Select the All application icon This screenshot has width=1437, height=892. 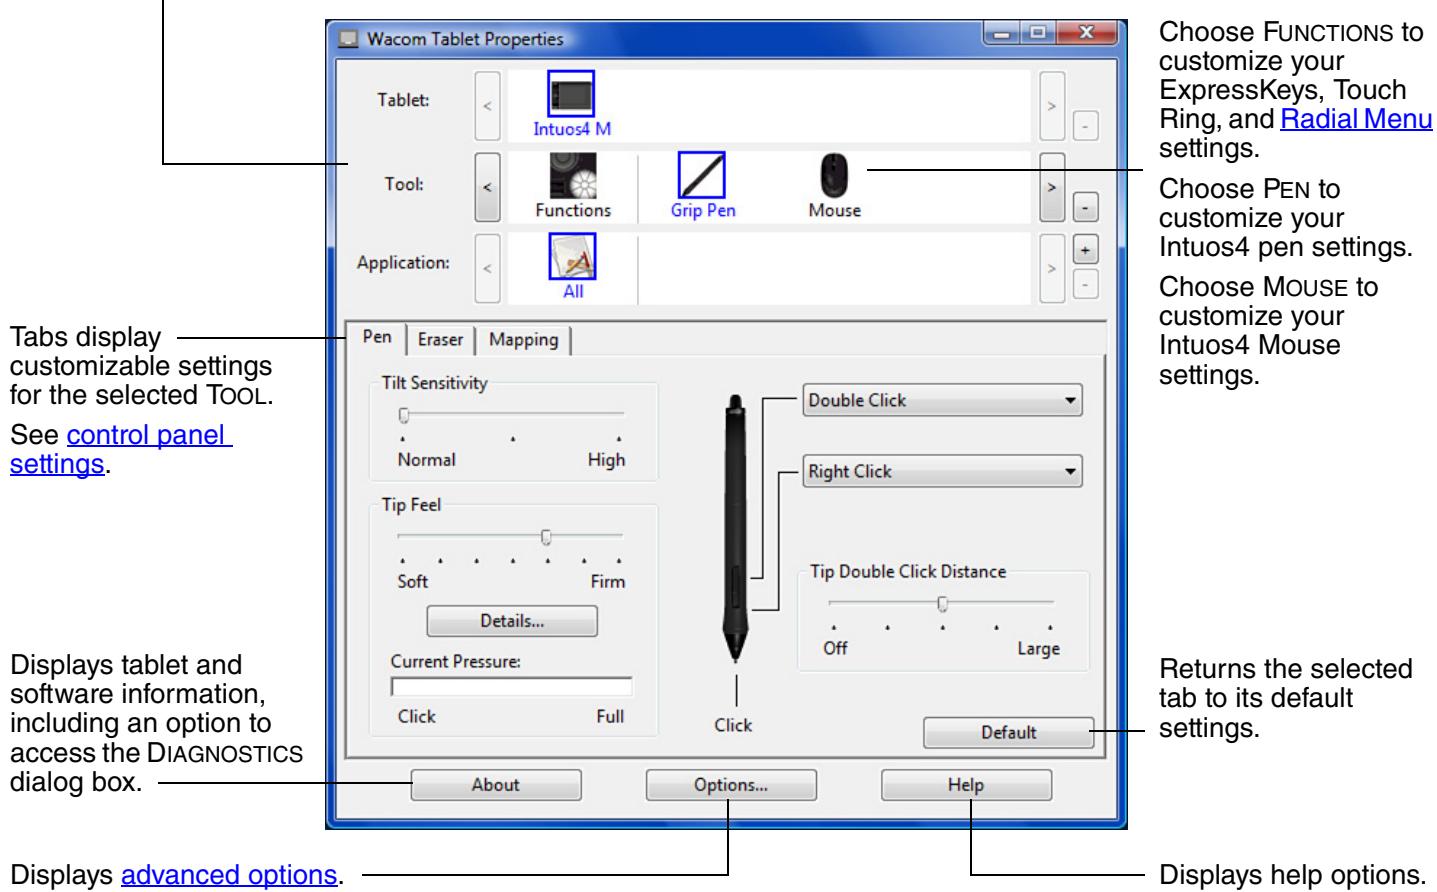coord(572,258)
